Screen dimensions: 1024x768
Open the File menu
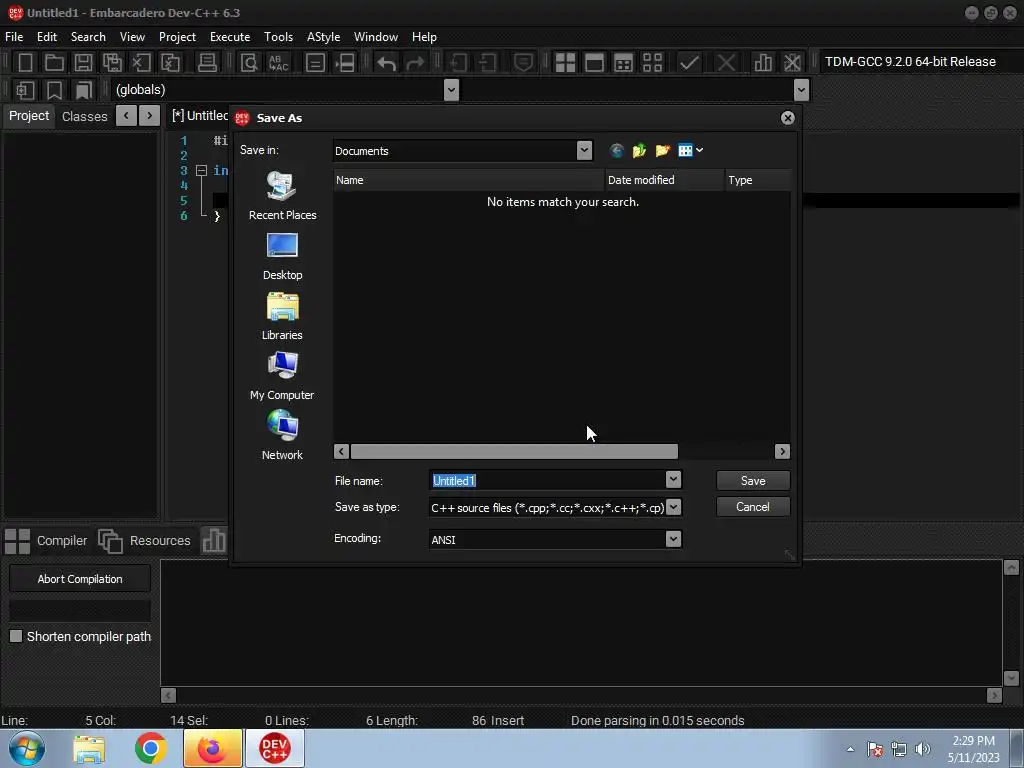click(14, 37)
